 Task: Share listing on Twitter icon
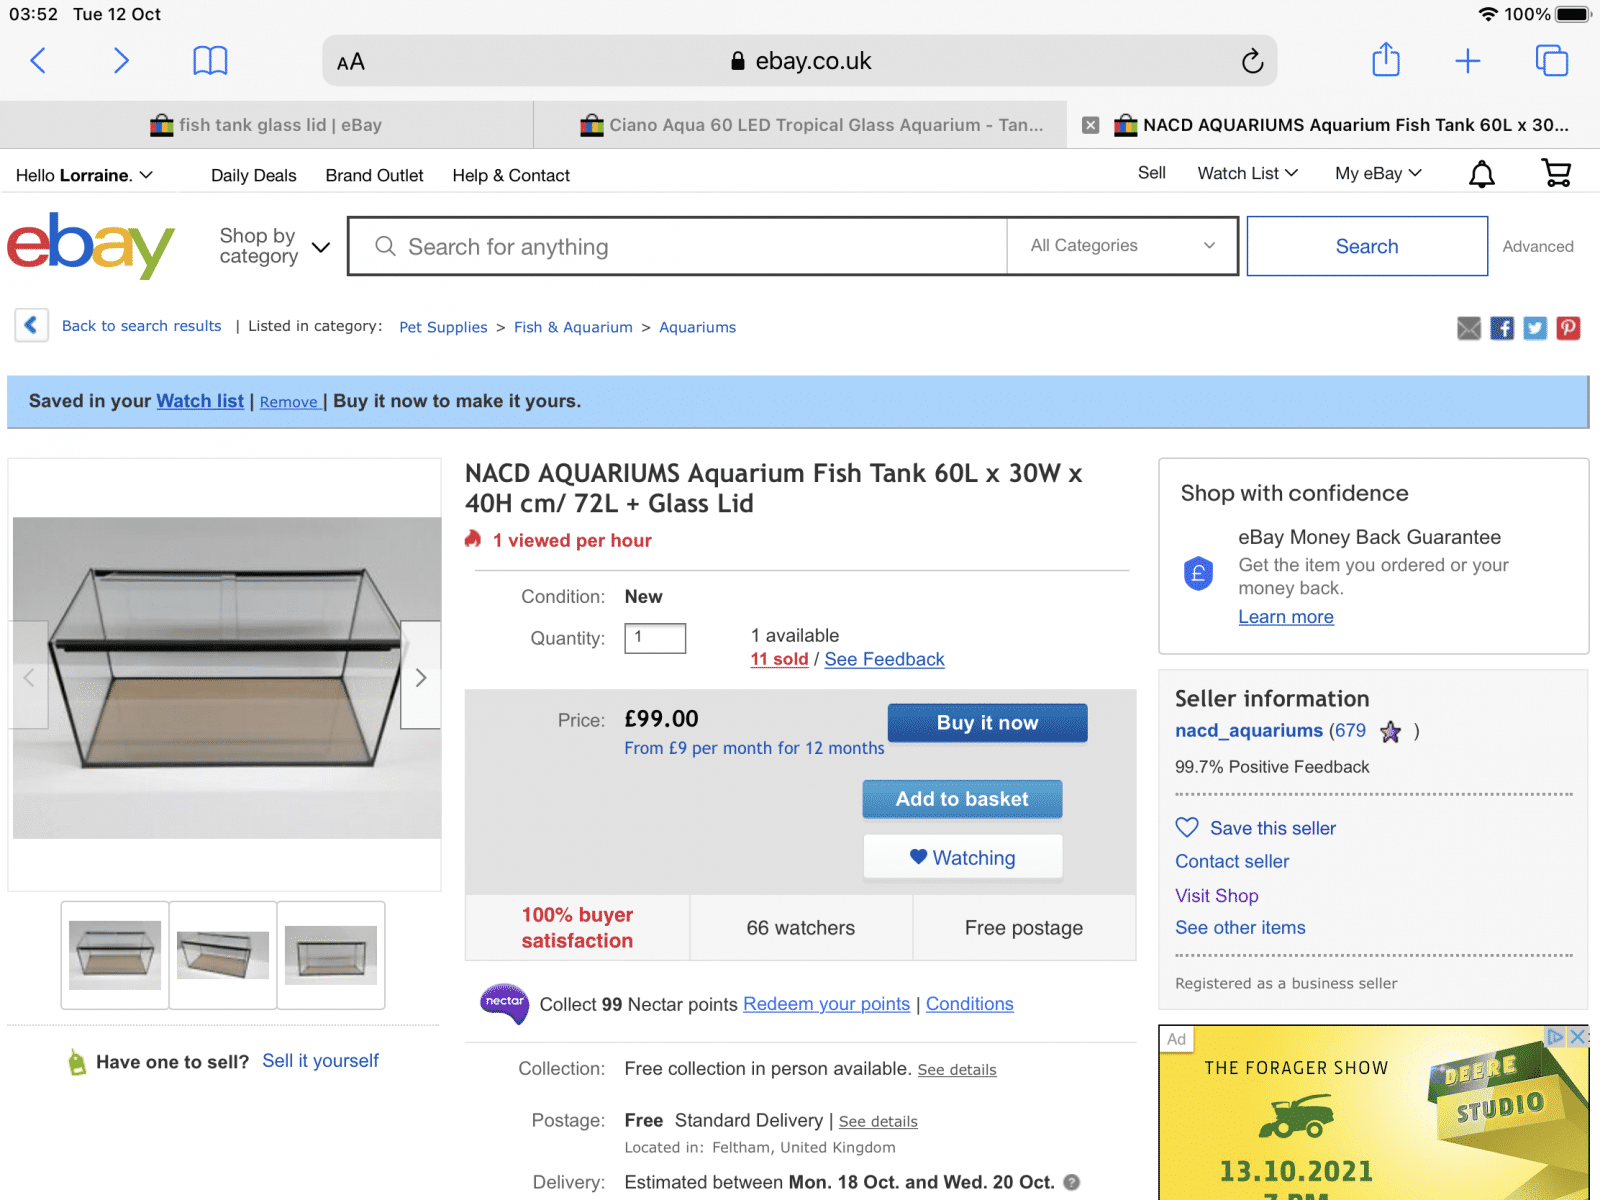click(1535, 328)
